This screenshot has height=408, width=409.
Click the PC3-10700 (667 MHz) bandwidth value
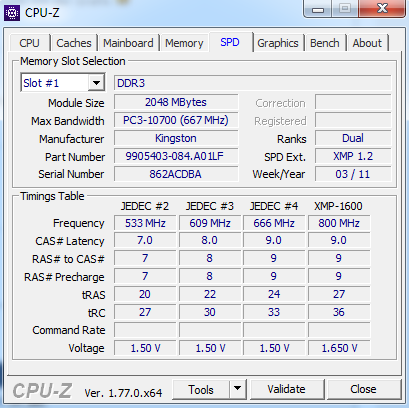pyautogui.click(x=176, y=120)
